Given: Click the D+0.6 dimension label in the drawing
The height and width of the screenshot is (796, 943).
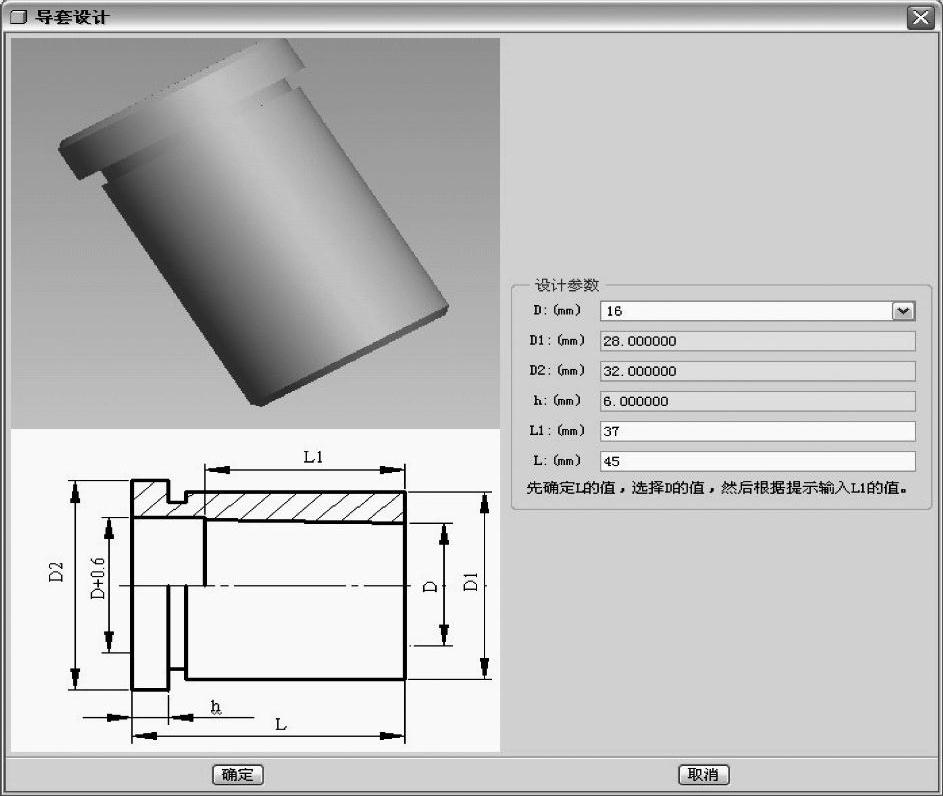Looking at the screenshot, I should [x=98, y=579].
